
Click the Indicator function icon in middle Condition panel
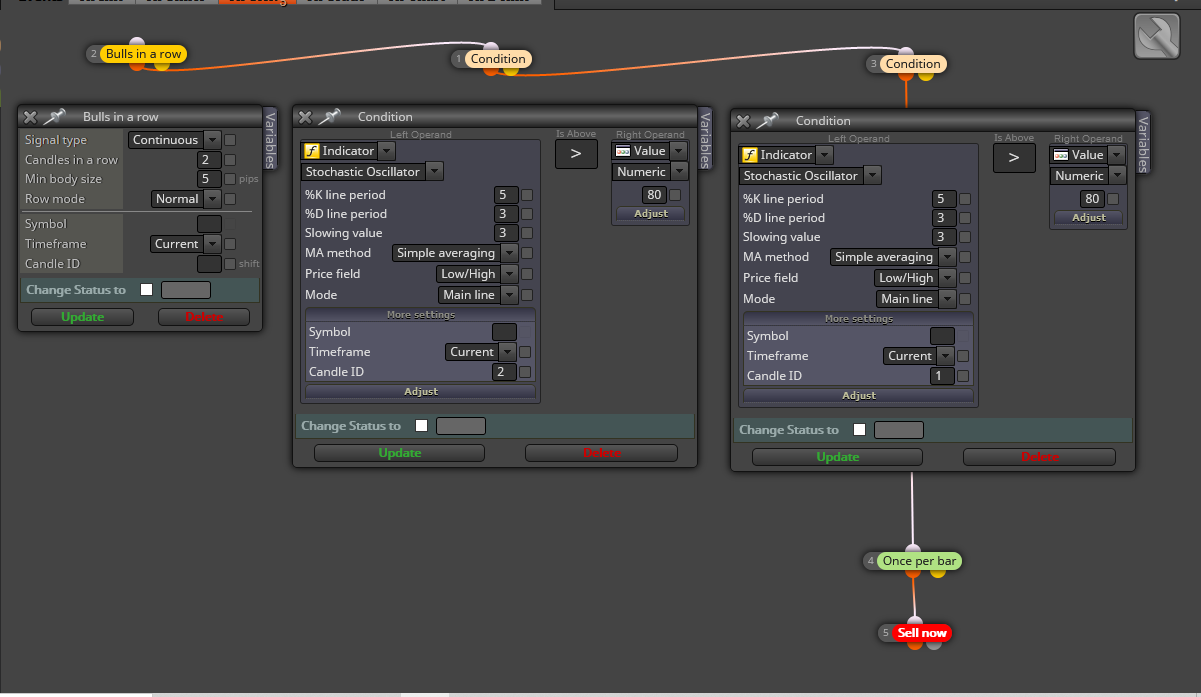point(311,151)
